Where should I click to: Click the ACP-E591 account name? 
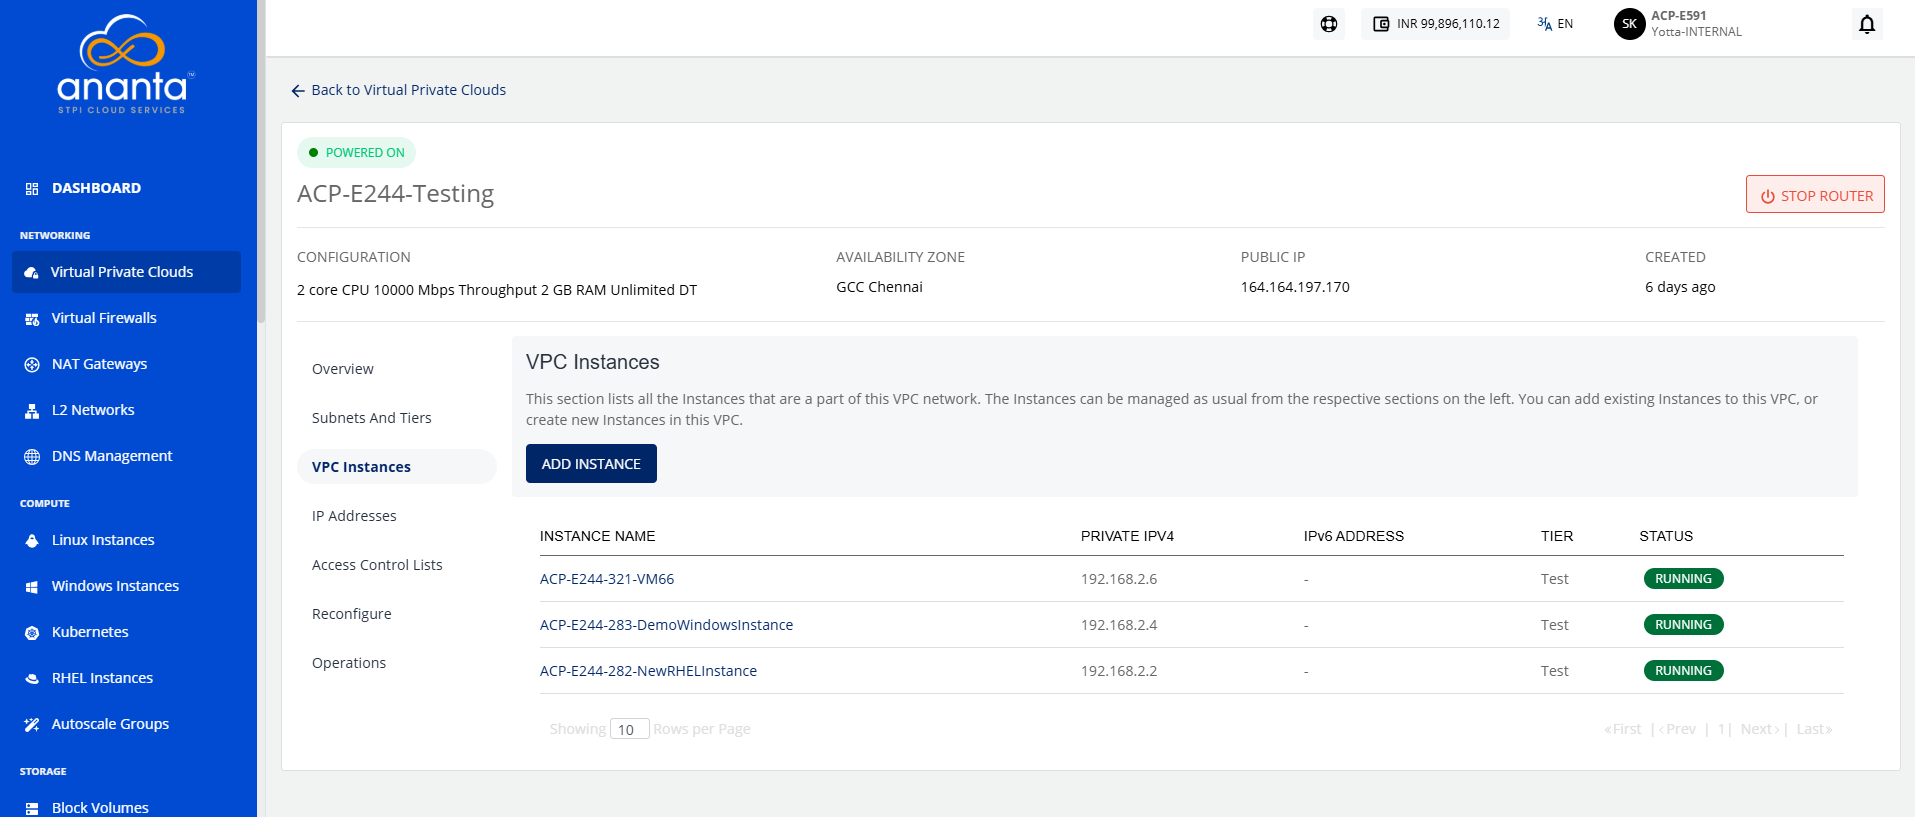(x=1679, y=16)
